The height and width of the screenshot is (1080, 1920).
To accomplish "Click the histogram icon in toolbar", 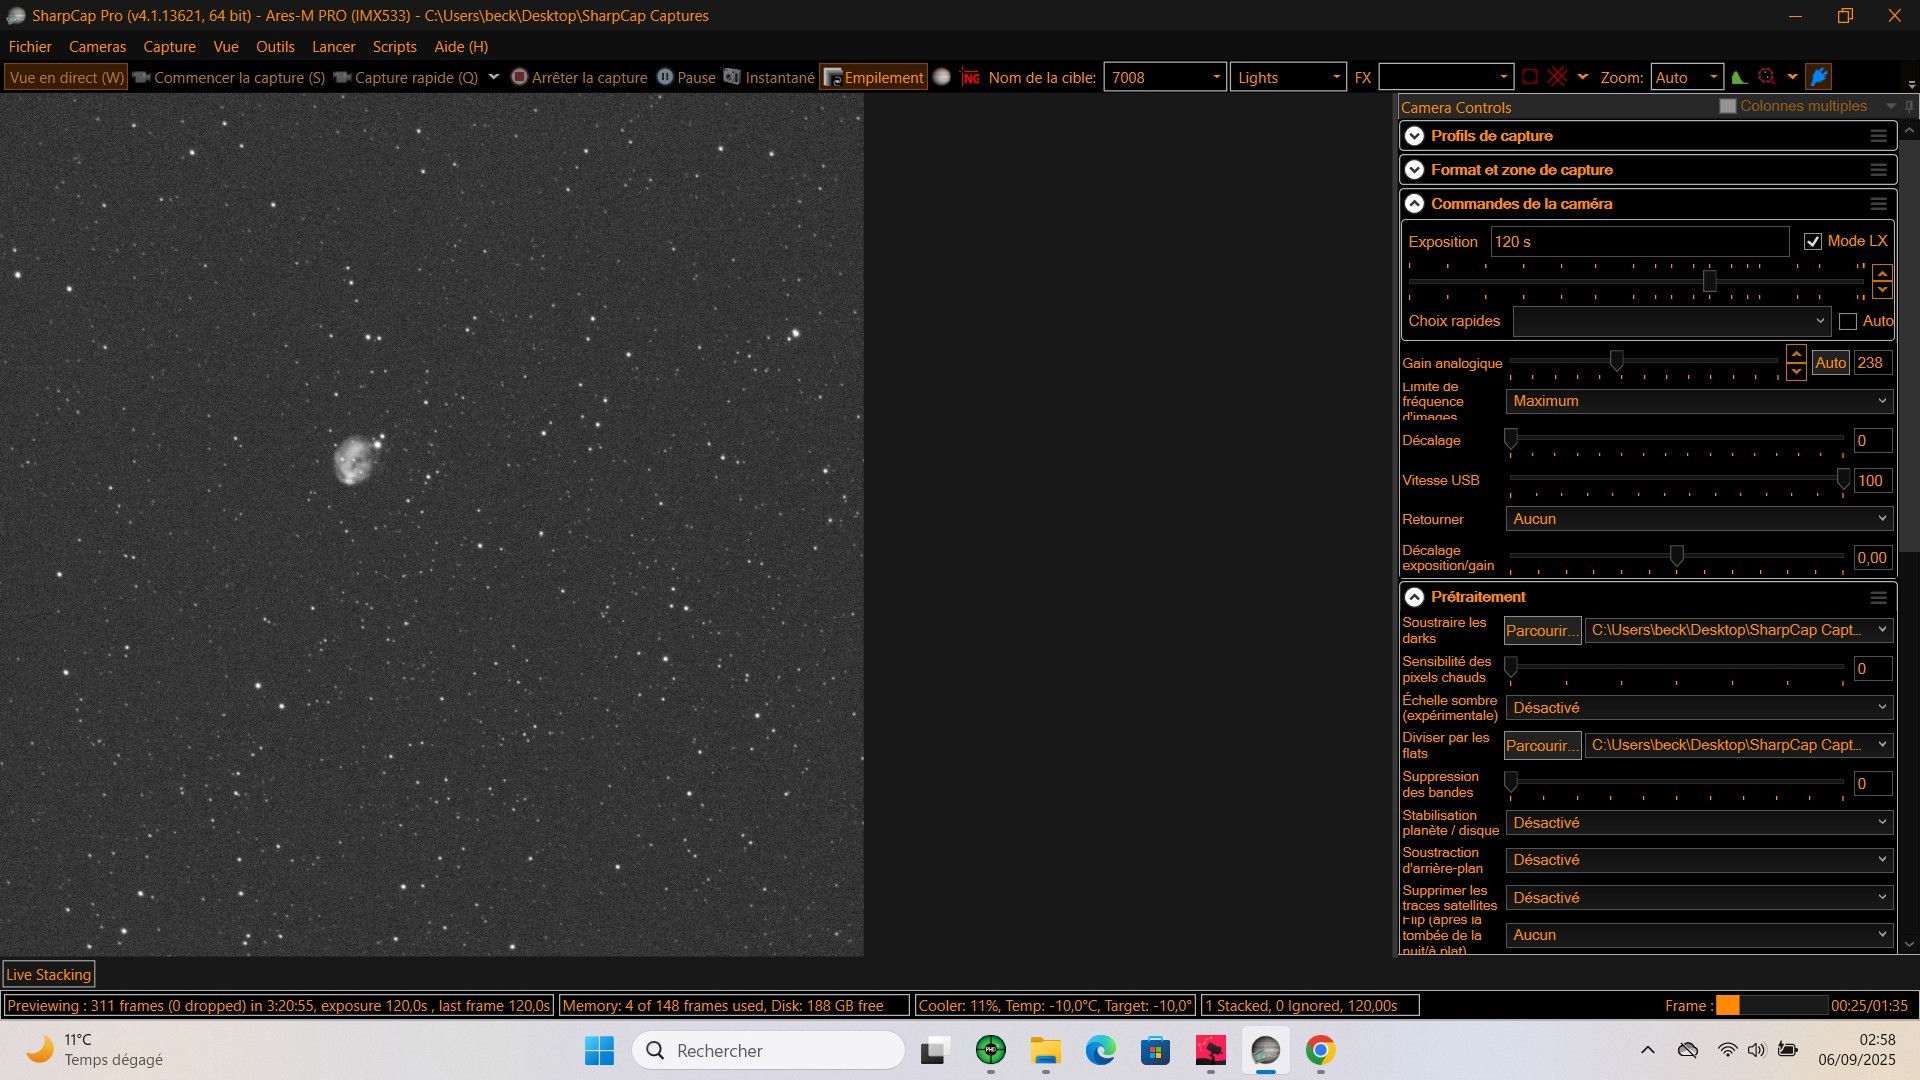I will (1739, 77).
